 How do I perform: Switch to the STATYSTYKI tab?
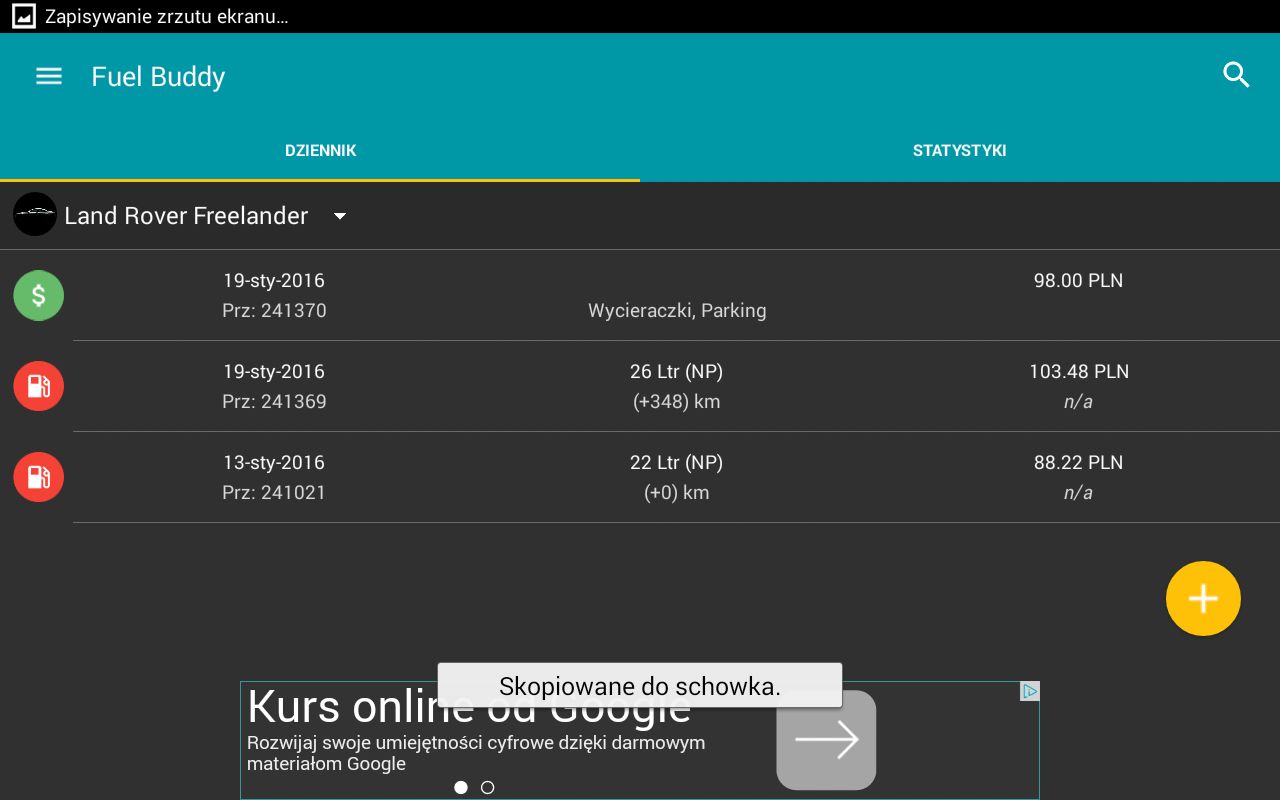tap(960, 151)
